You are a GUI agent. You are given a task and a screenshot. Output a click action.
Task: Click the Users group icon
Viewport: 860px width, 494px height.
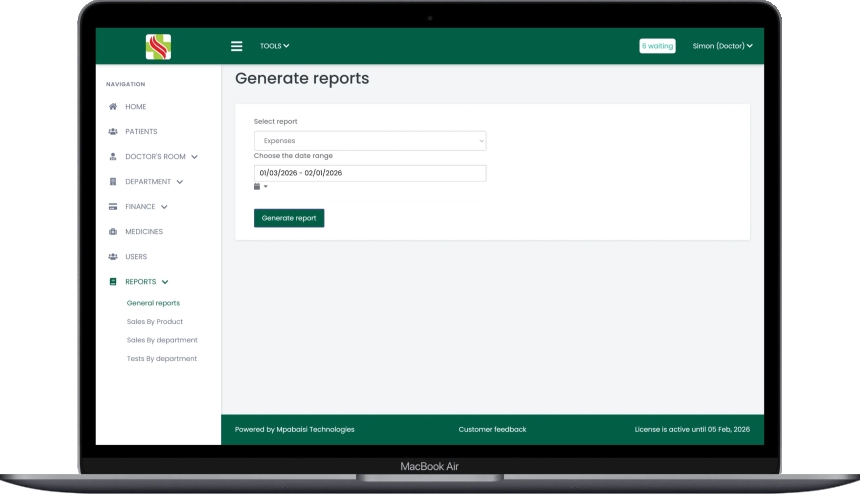(113, 257)
